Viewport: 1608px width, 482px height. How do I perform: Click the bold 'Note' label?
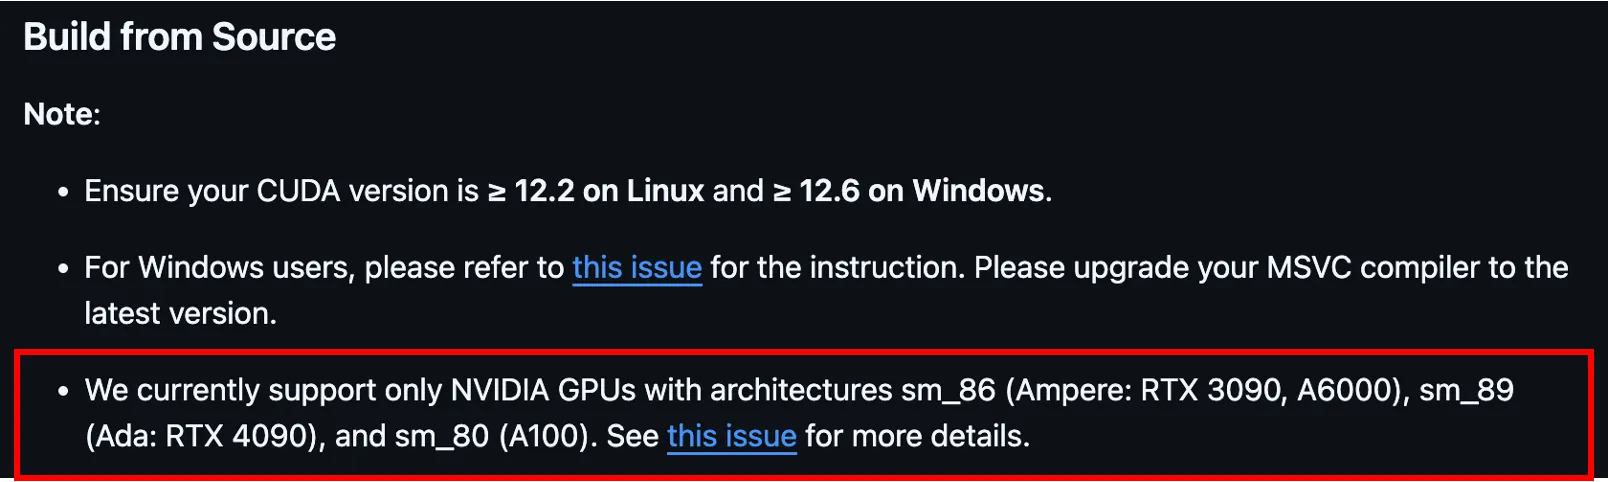pos(59,114)
